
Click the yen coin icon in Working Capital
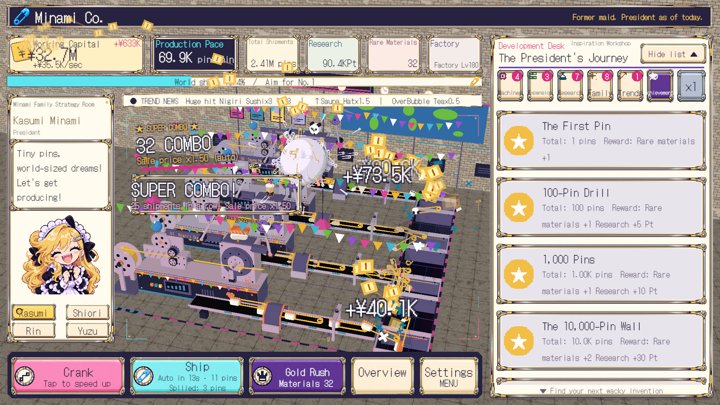click(21, 51)
